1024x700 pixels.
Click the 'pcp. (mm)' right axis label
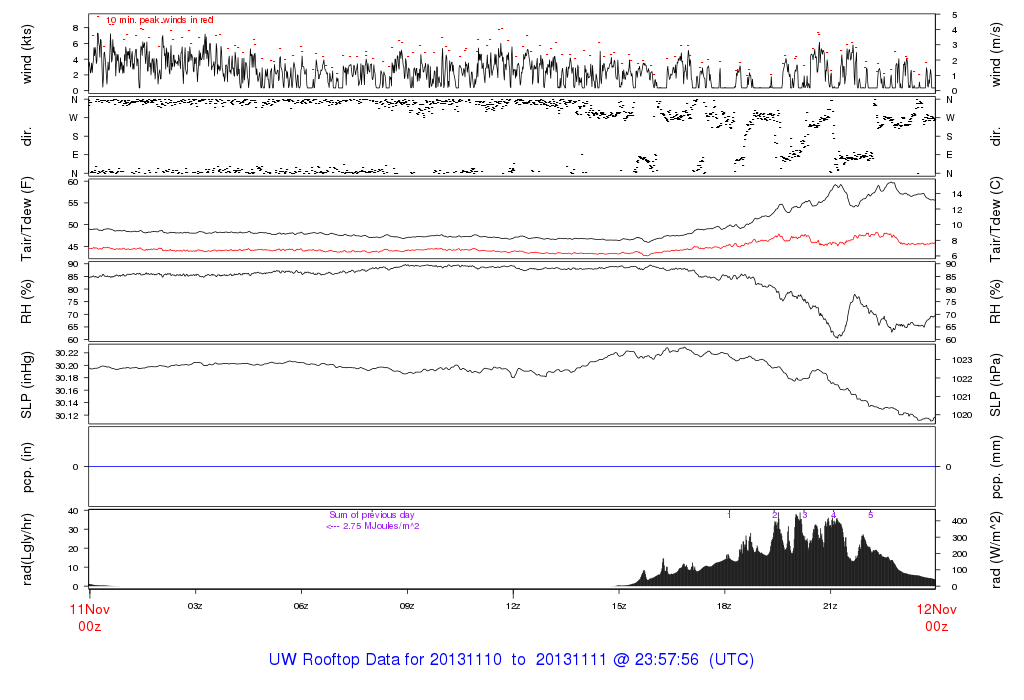(x=997, y=466)
